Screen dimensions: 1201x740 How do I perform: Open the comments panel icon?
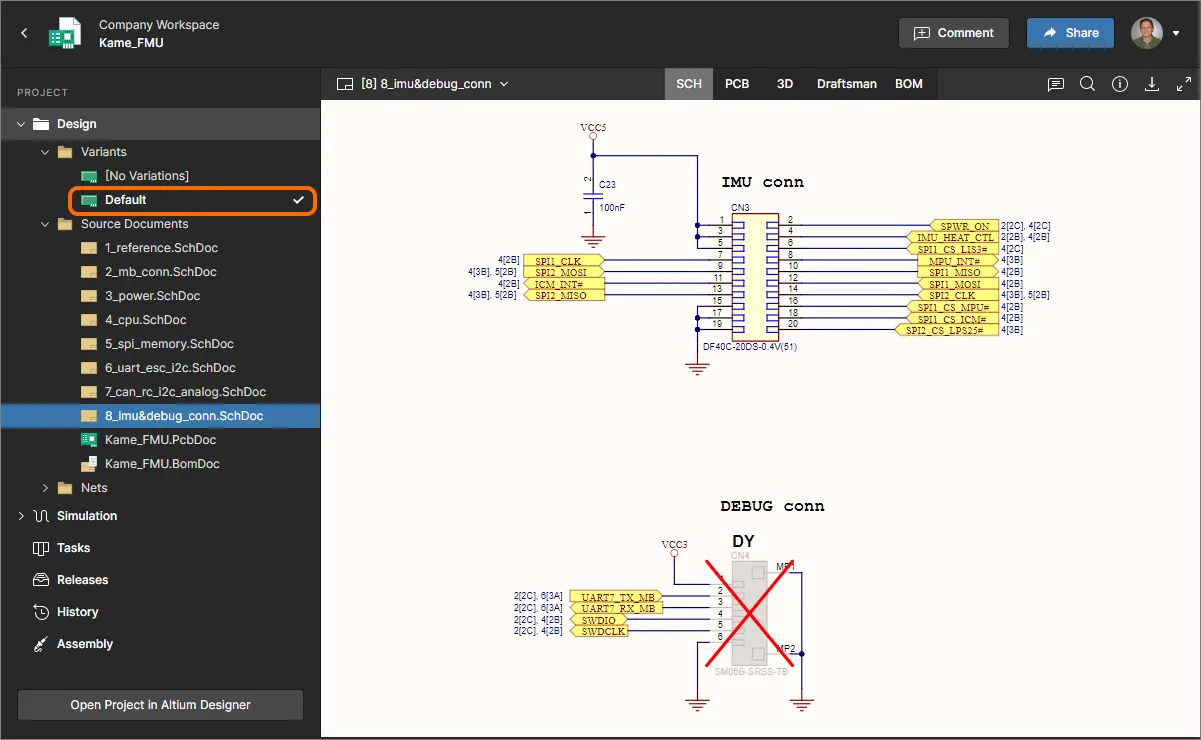[1055, 84]
